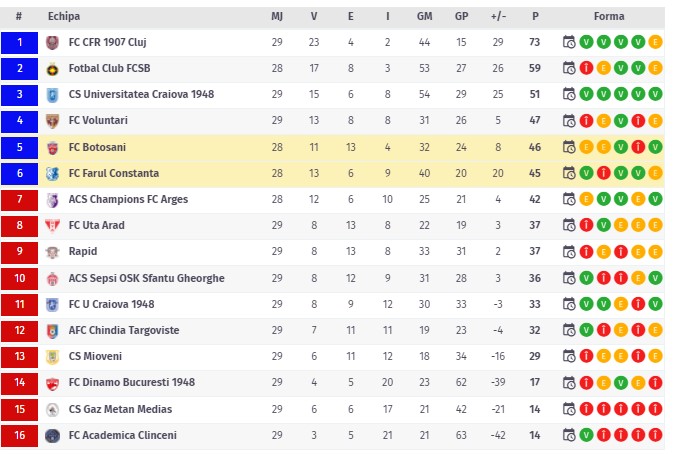Open next-match clock icon in FC Farul Constanta row
The height and width of the screenshot is (454, 673).
click(569, 173)
